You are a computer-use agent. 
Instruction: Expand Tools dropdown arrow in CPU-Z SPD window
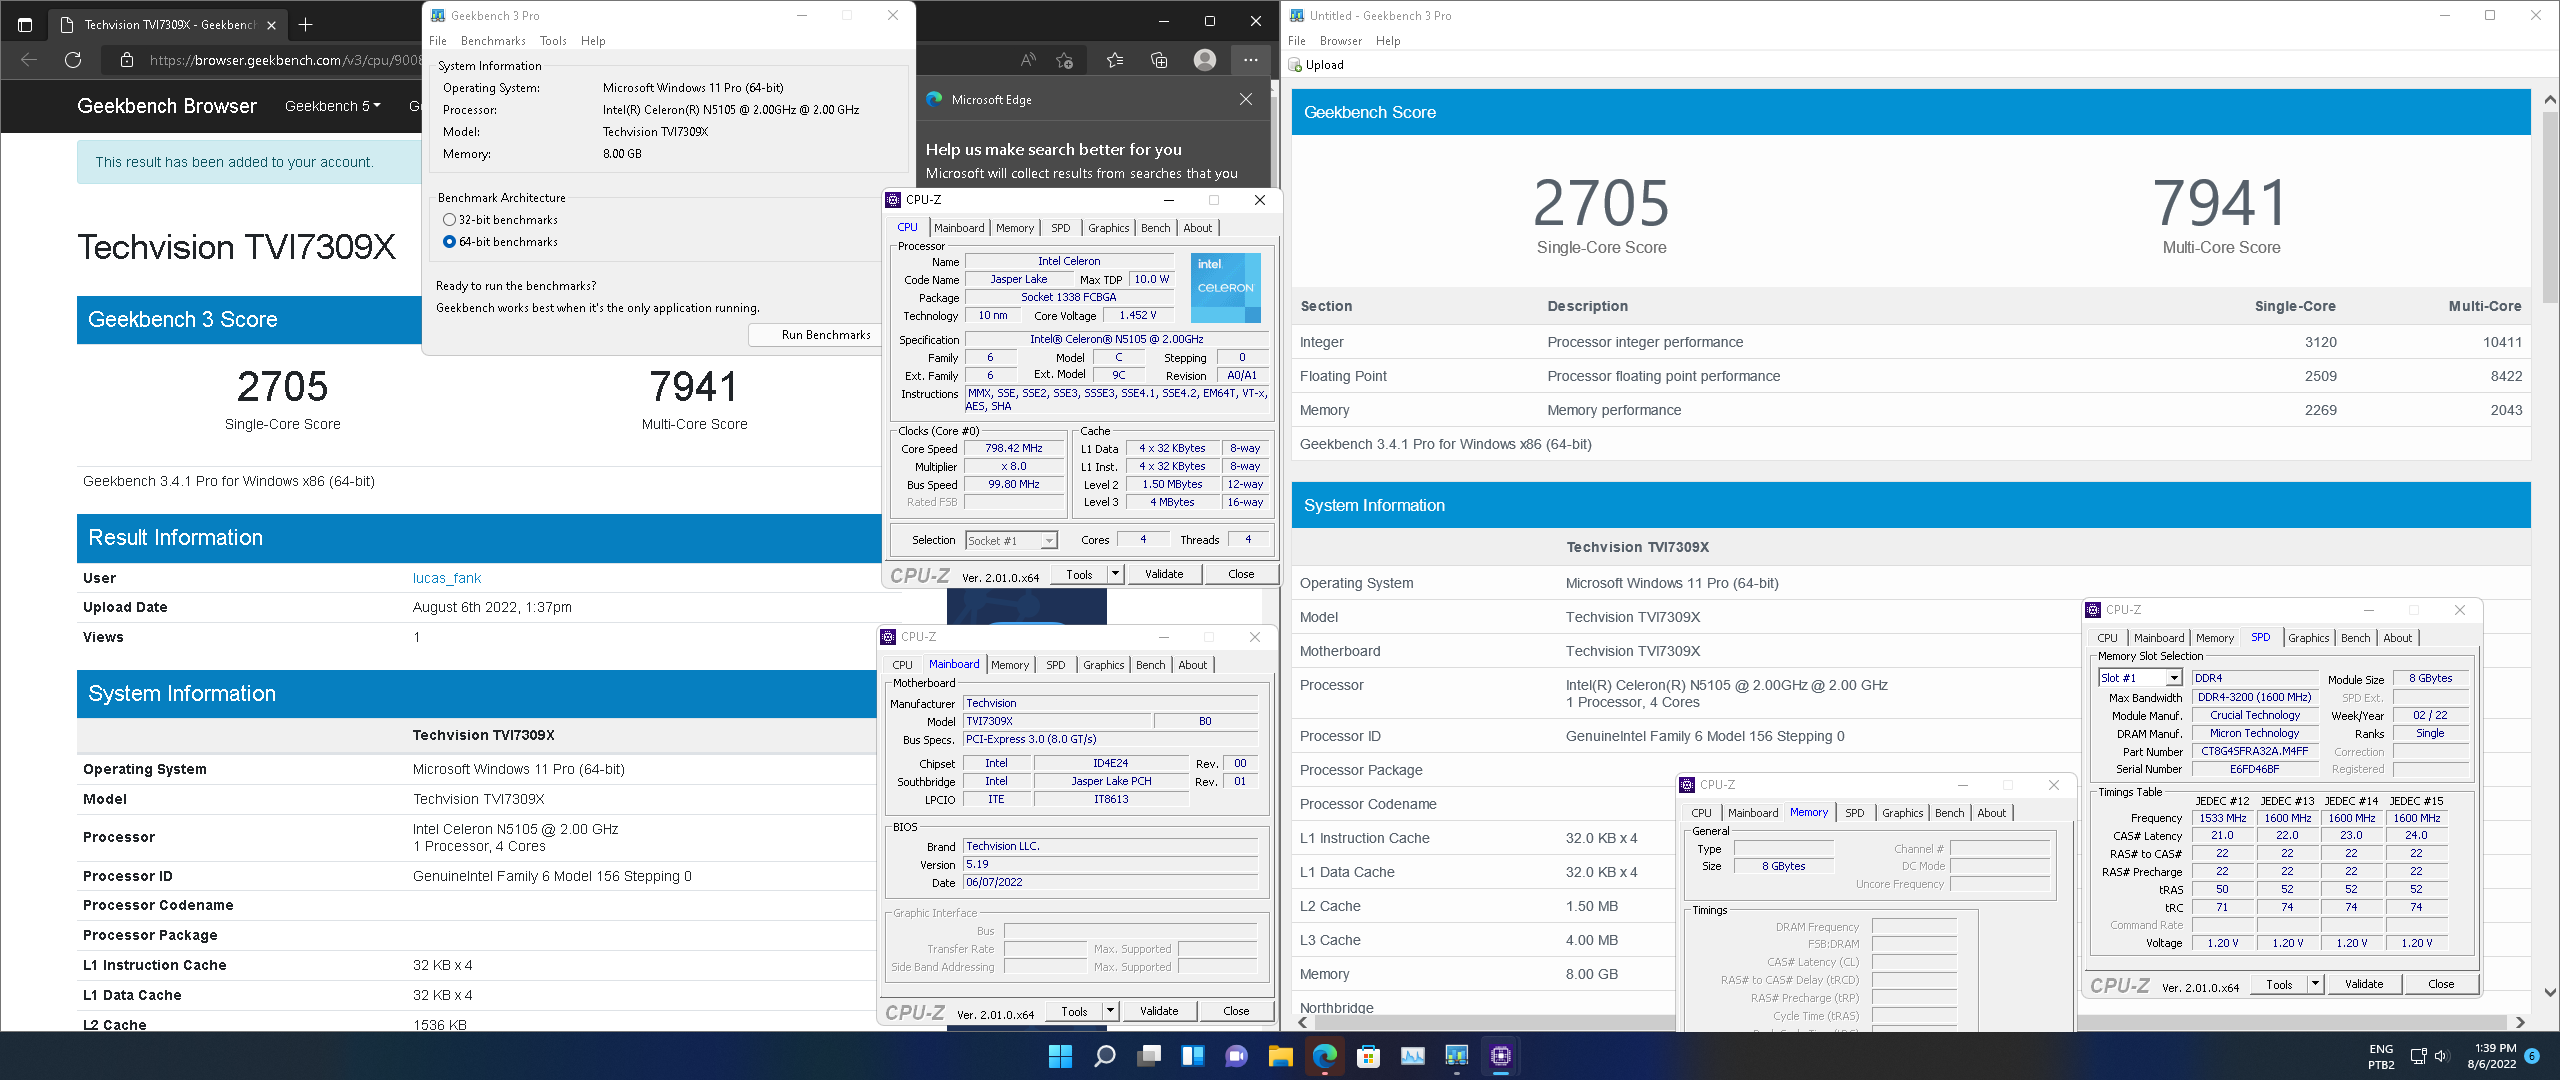click(2315, 984)
